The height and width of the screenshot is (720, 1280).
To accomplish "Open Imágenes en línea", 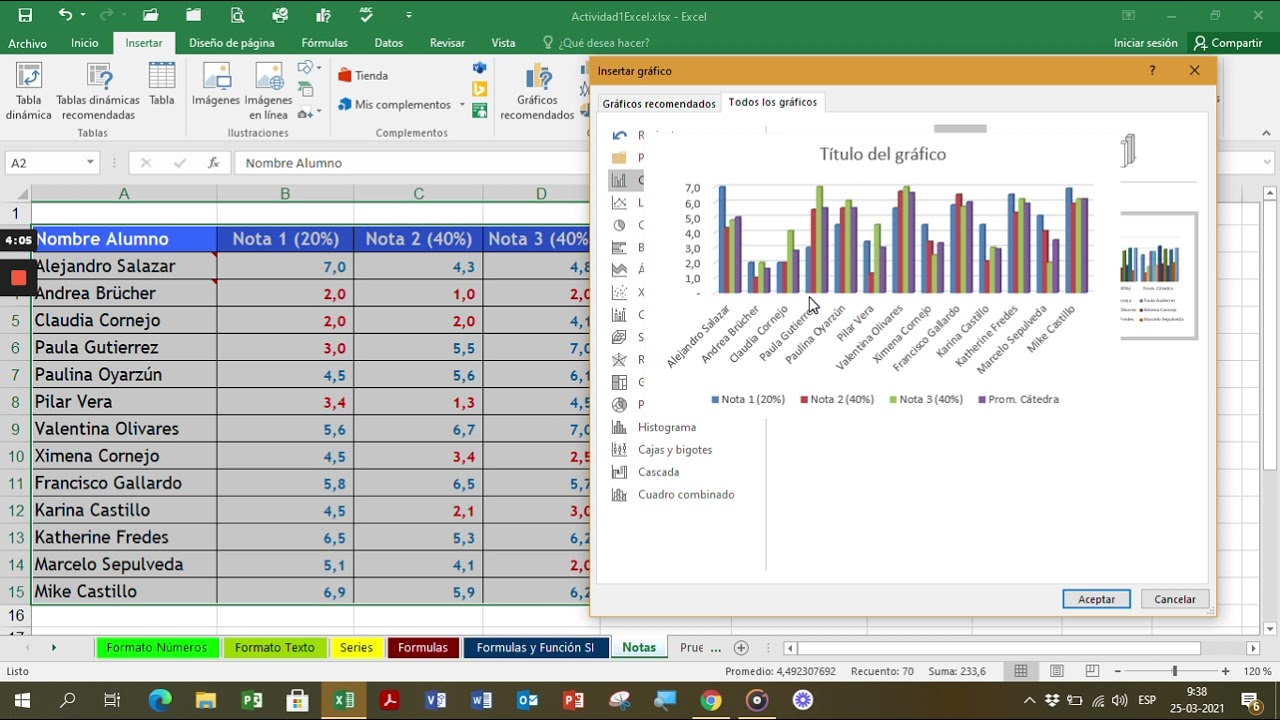I will (x=268, y=92).
